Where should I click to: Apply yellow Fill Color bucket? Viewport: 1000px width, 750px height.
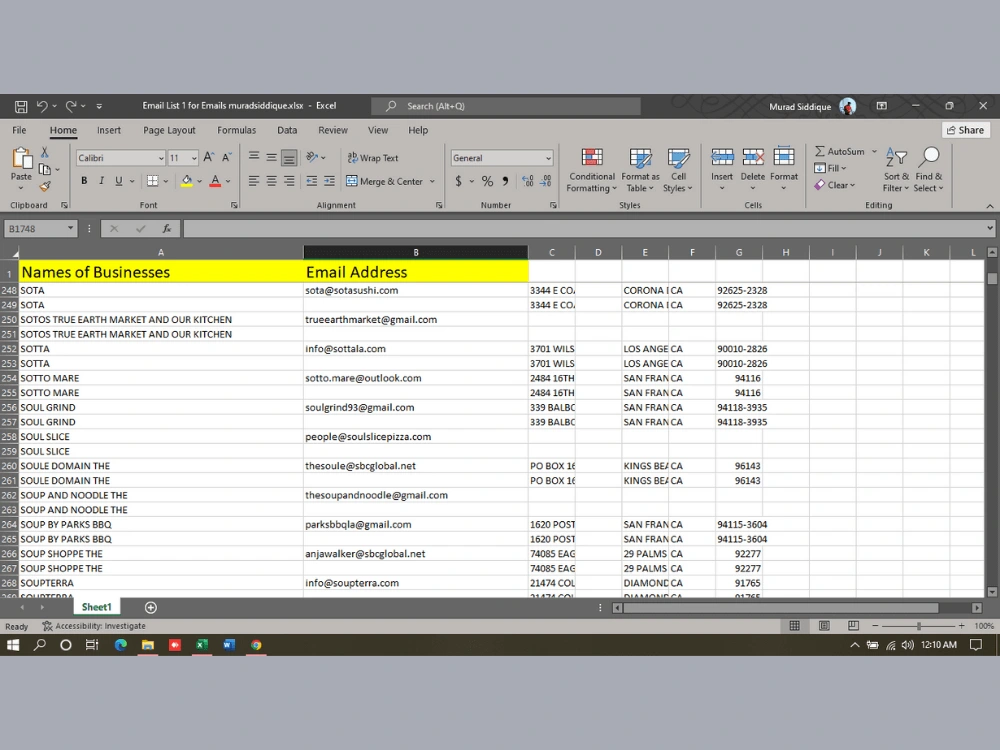pos(187,181)
